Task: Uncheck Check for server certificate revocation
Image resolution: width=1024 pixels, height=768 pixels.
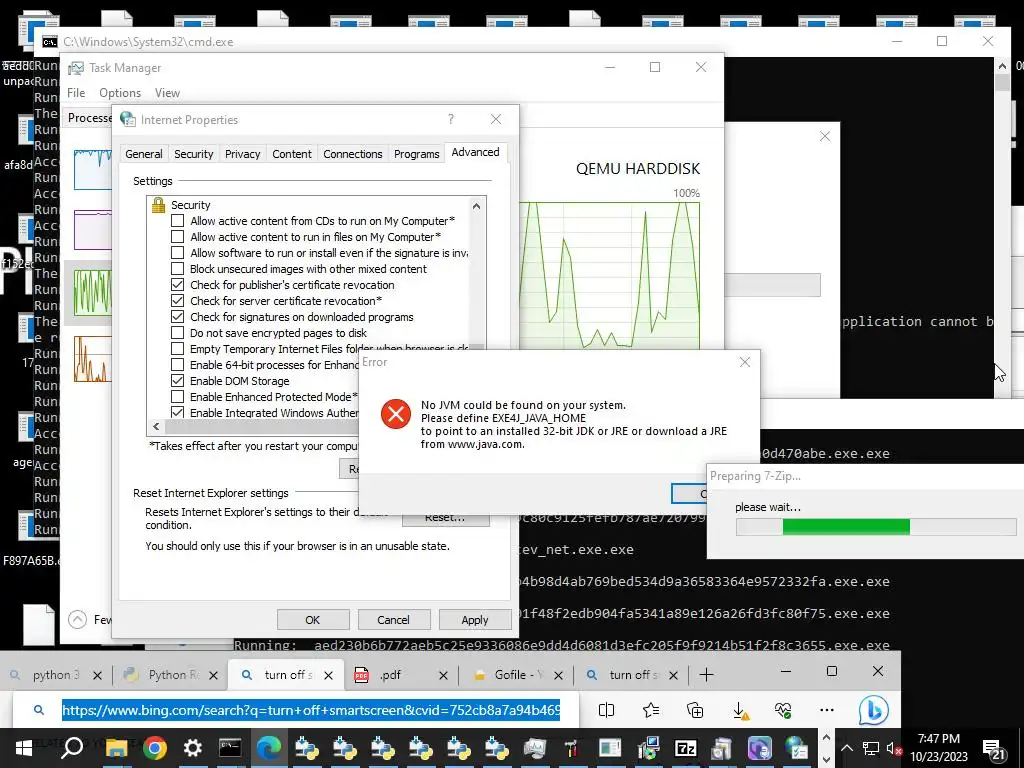Action: pyautogui.click(x=177, y=301)
